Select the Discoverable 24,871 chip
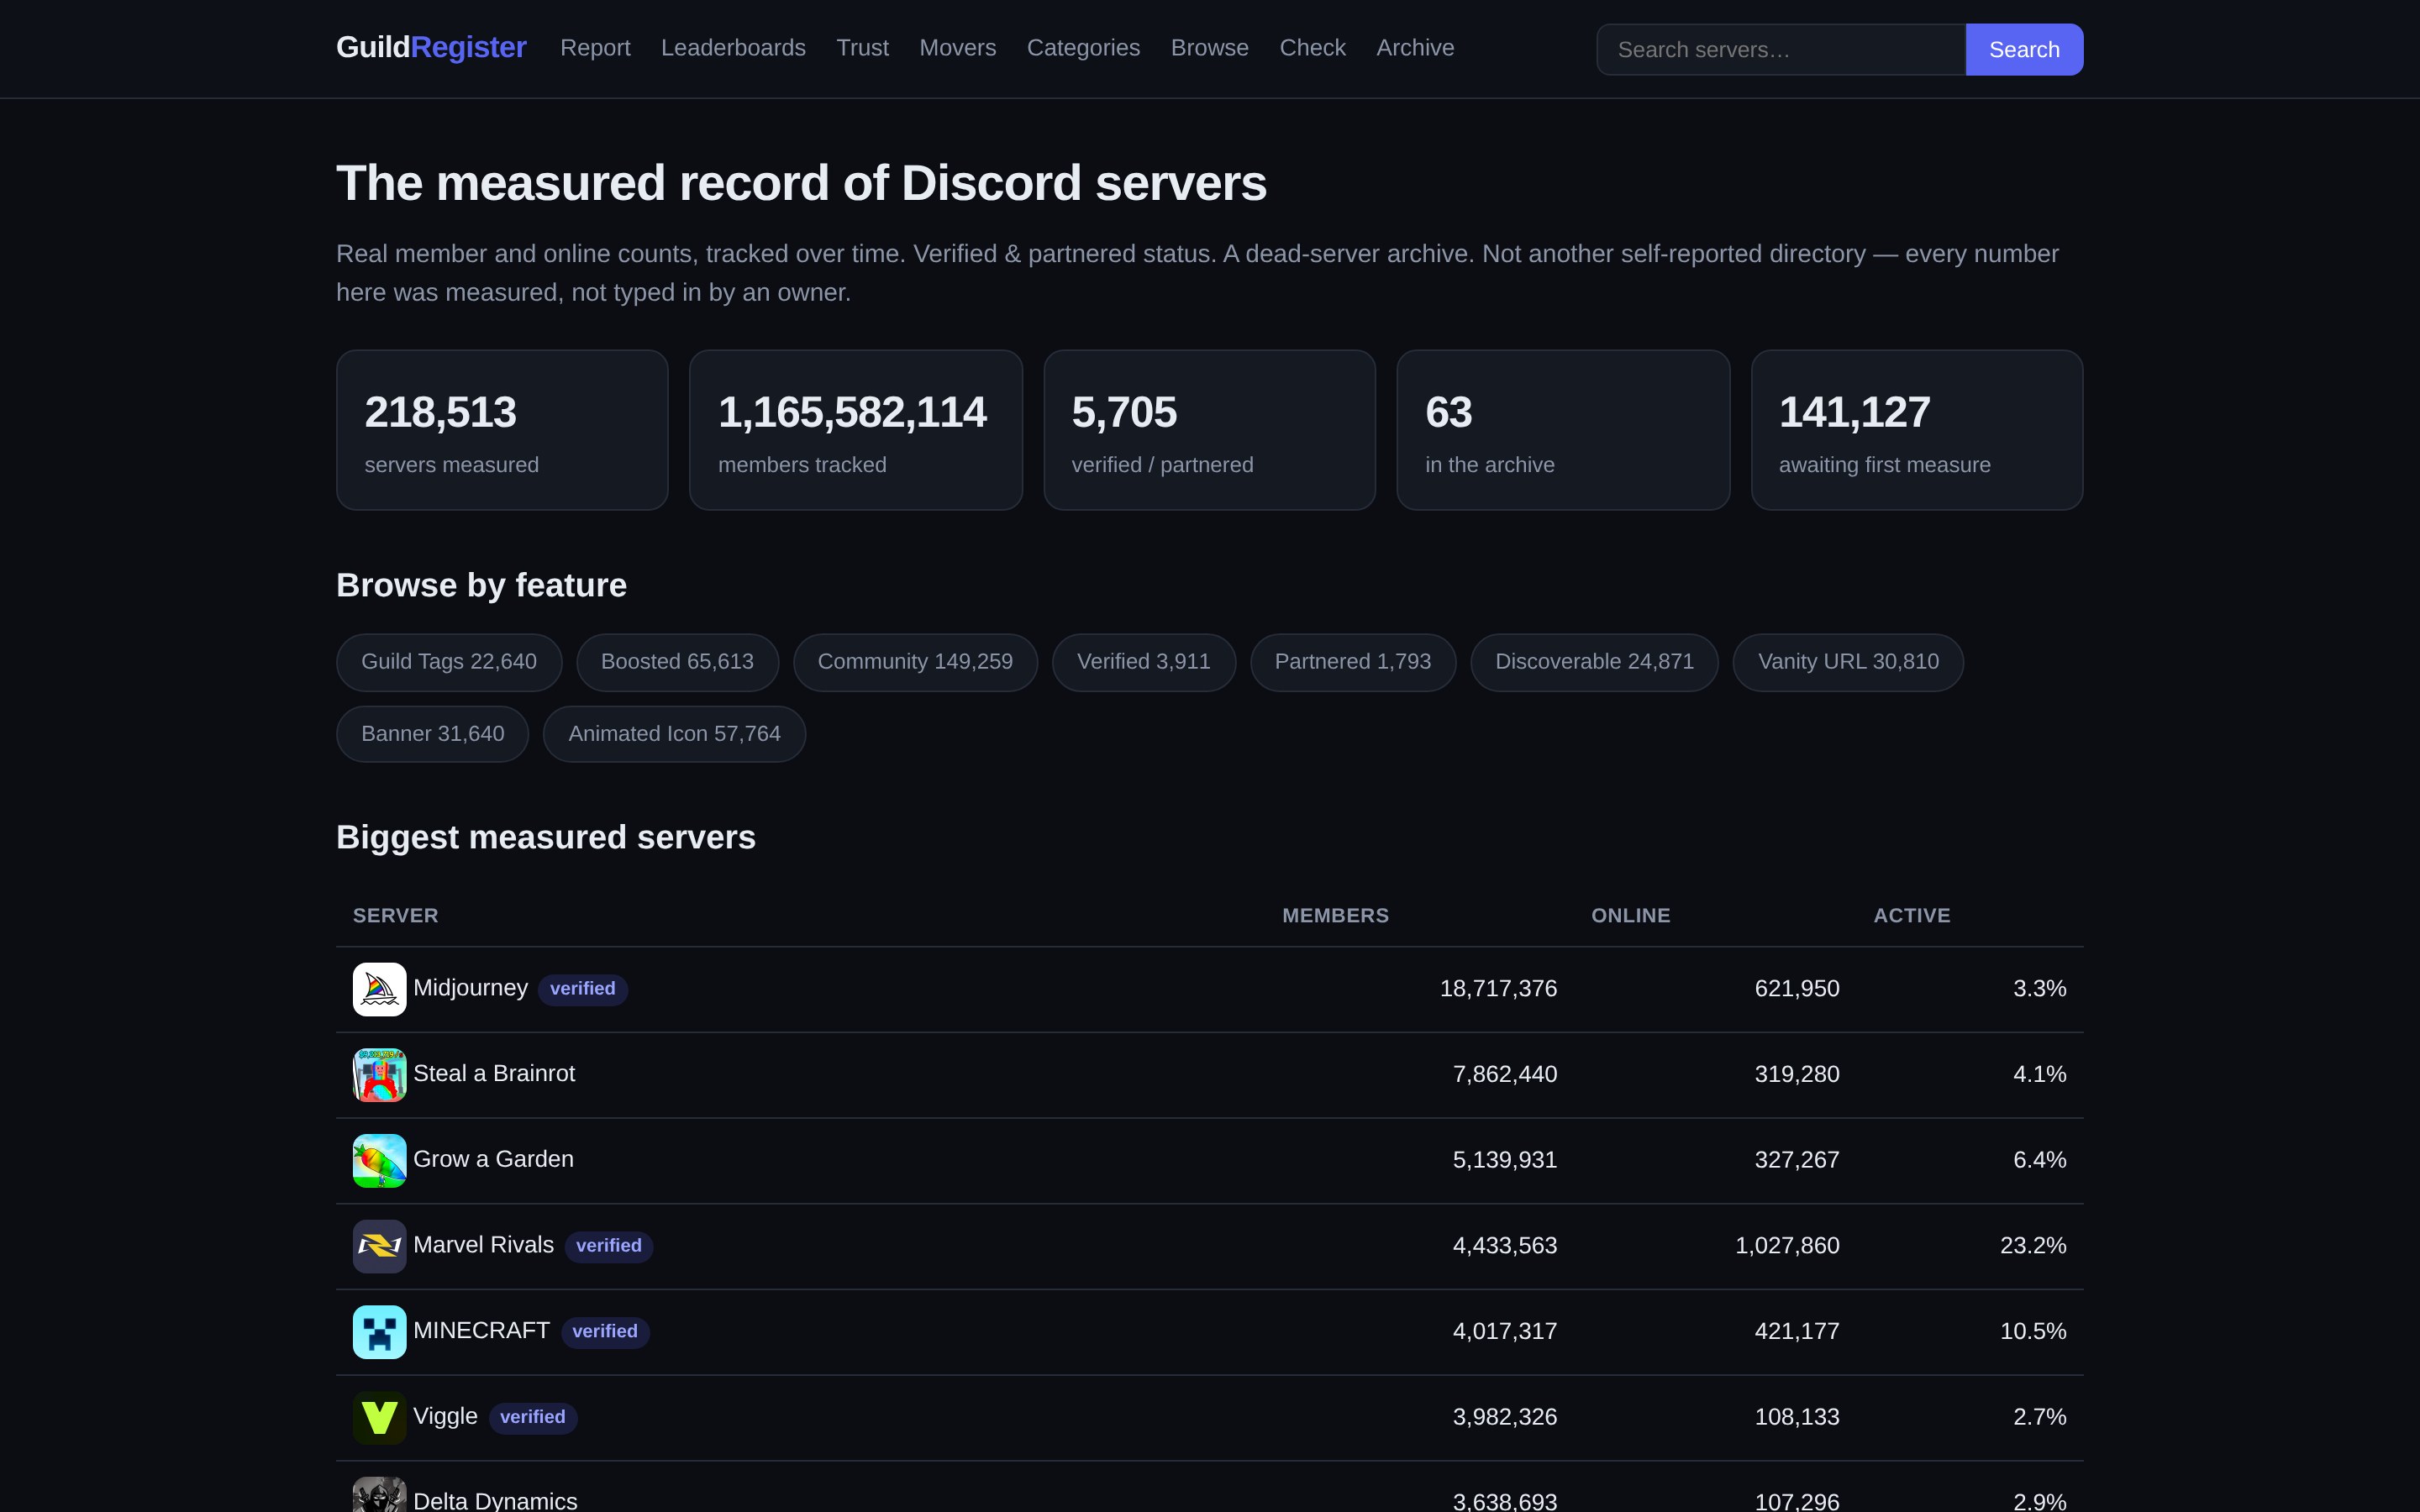2420x1512 pixels. (1594, 662)
